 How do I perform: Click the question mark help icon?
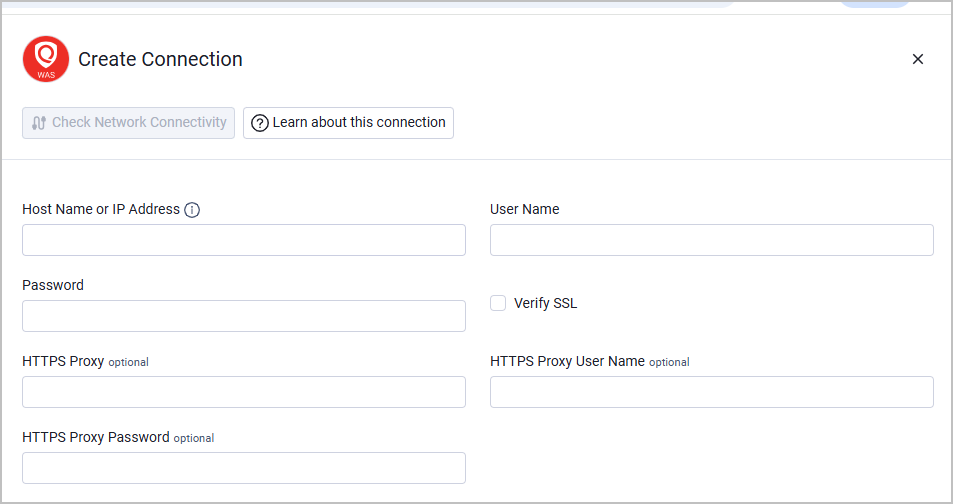[x=260, y=123]
